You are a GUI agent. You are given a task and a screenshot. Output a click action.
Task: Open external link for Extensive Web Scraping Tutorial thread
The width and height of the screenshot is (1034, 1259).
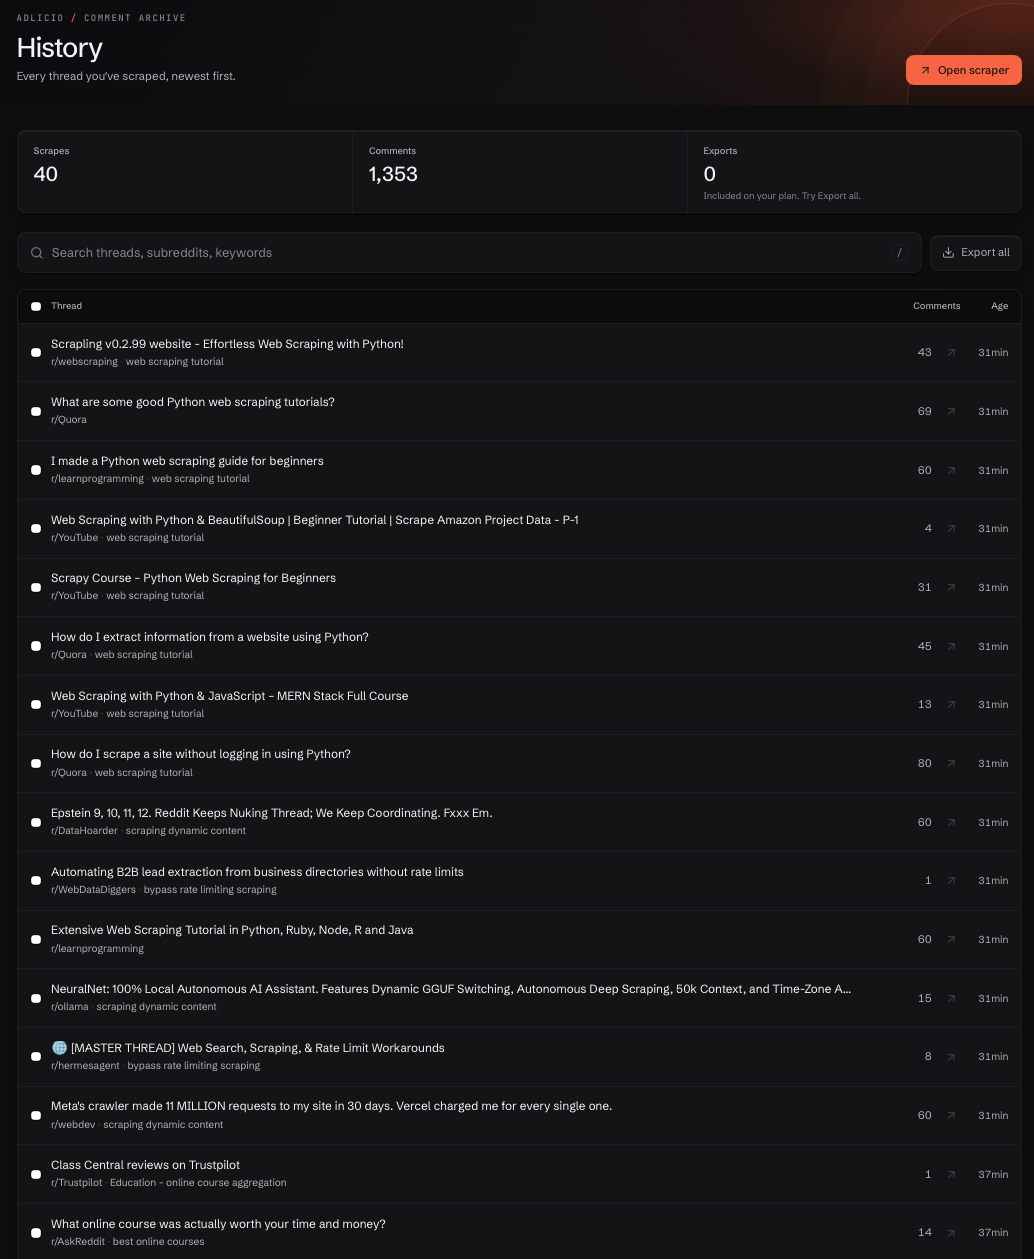pyautogui.click(x=951, y=939)
